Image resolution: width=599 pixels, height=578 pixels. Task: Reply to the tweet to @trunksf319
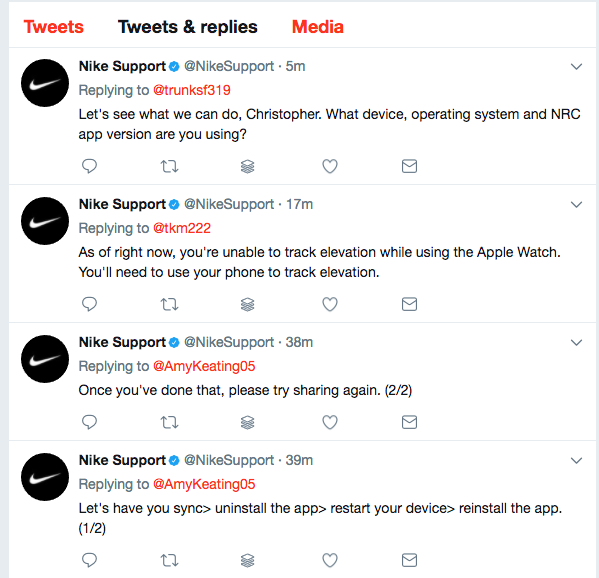89,166
